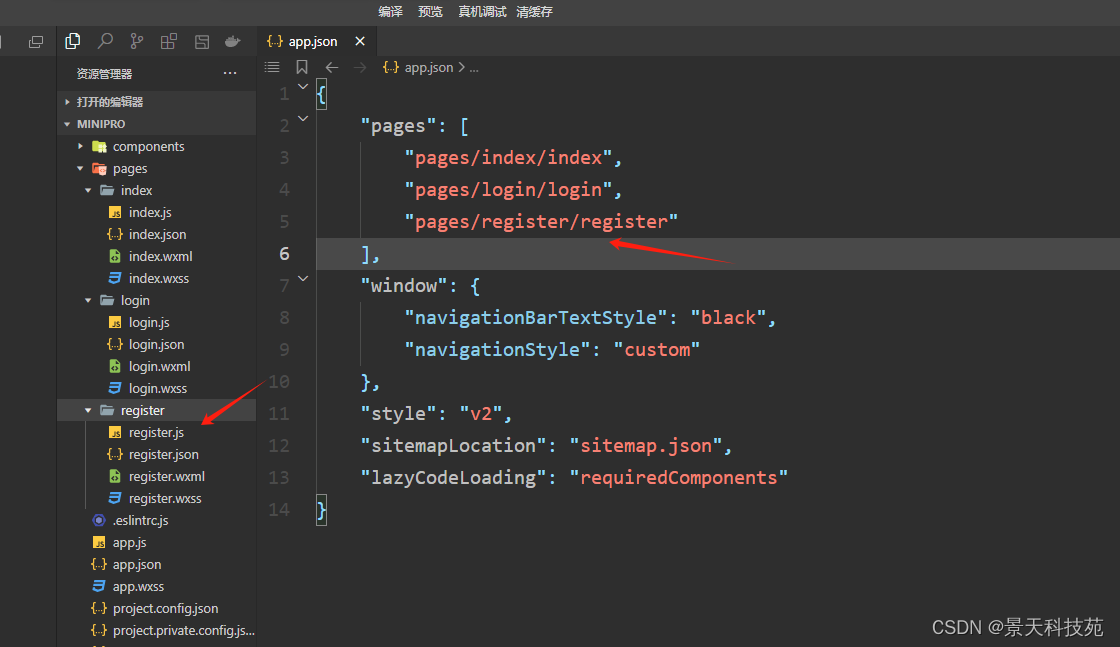Collapse the MINIPRO project section

tap(67, 124)
